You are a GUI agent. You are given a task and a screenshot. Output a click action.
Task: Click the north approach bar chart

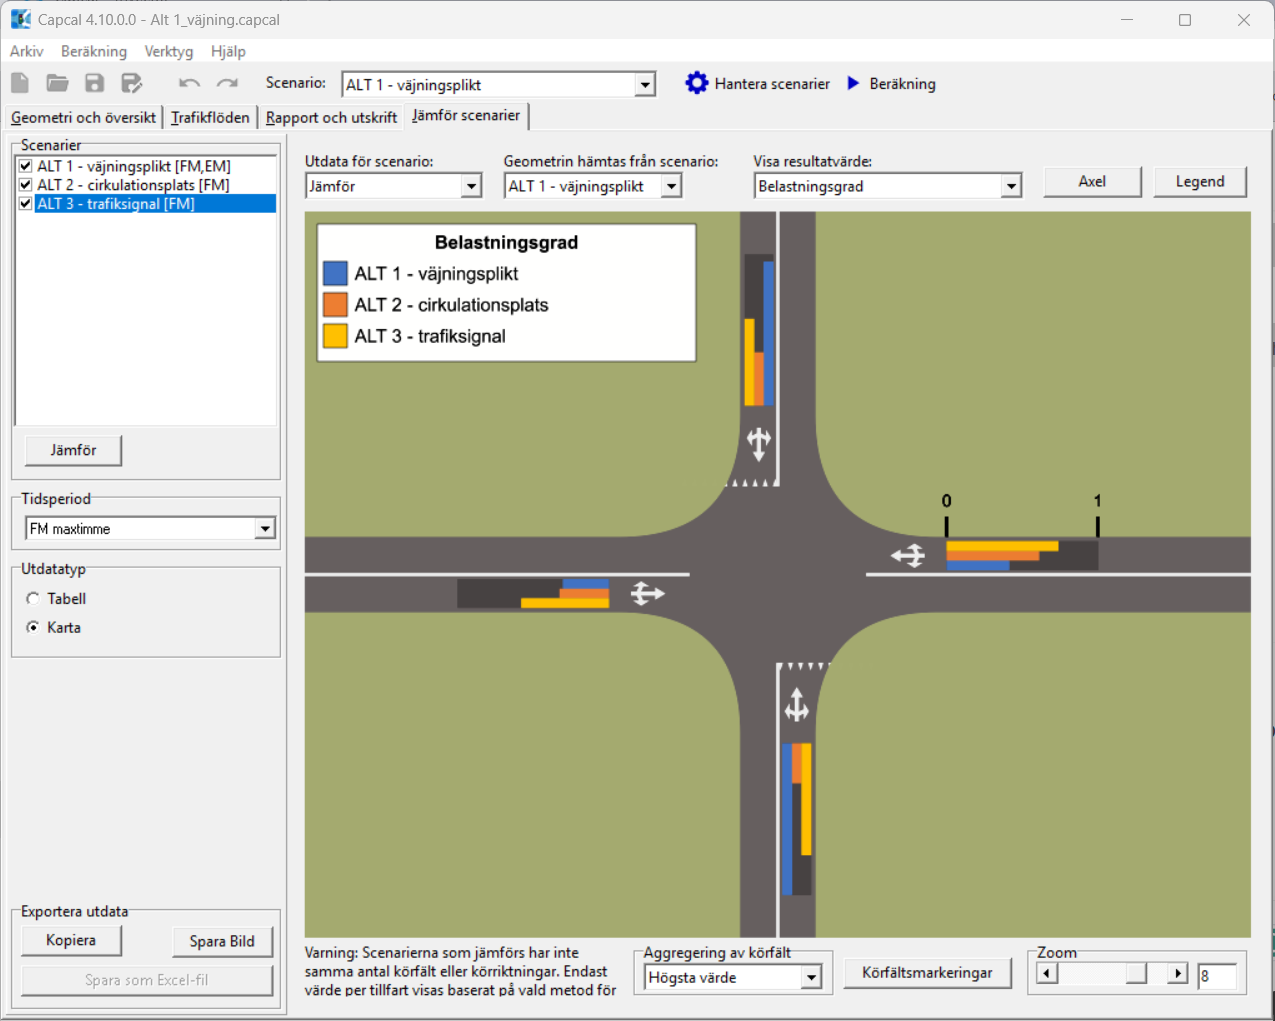click(x=759, y=329)
